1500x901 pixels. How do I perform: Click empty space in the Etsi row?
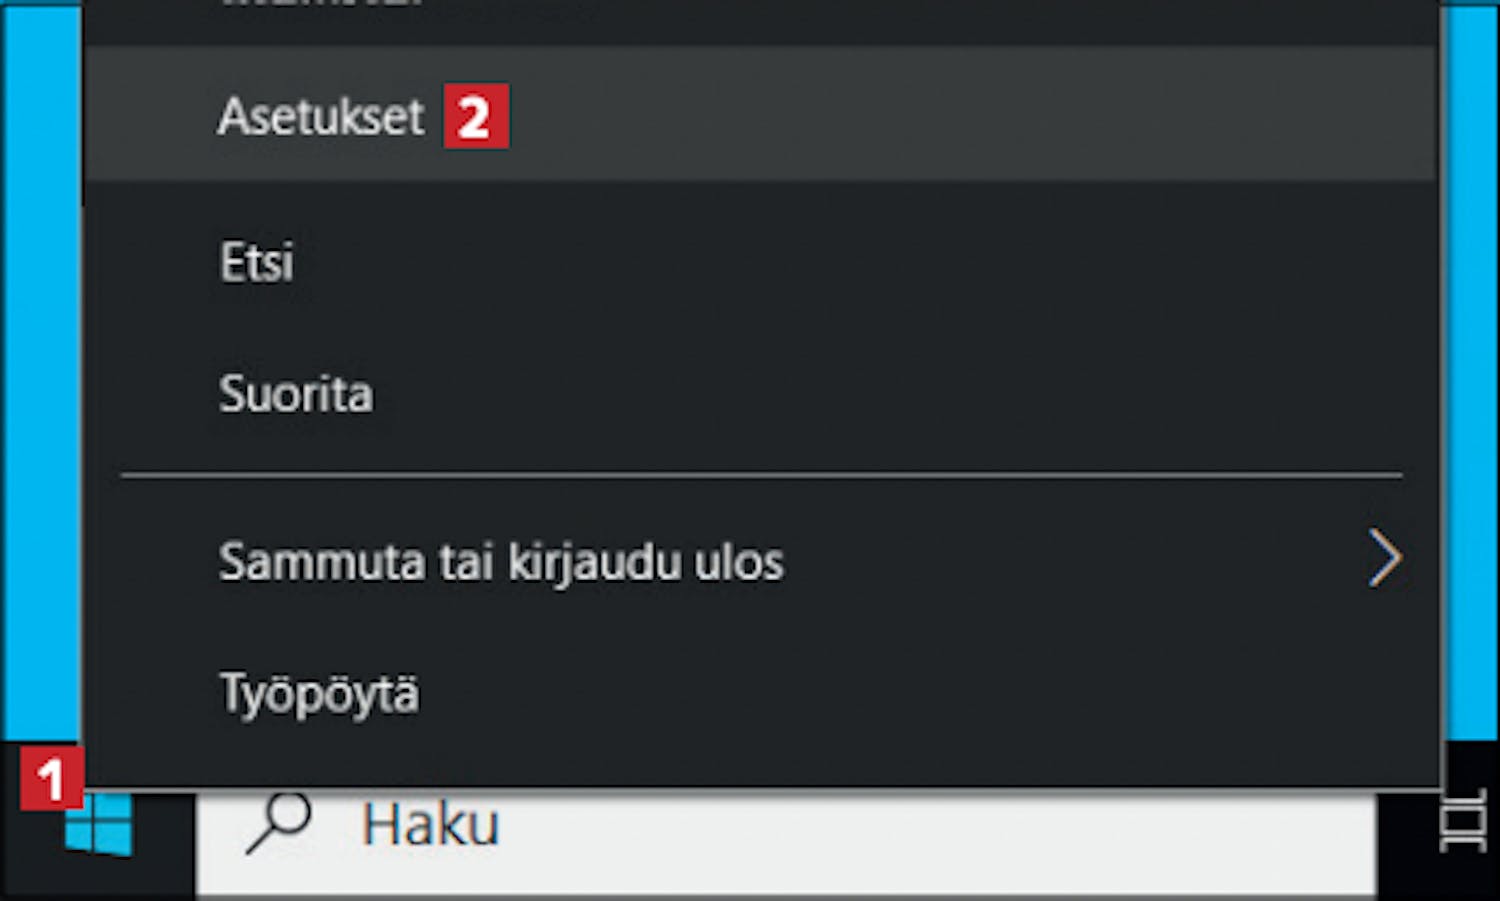pyautogui.click(x=800, y=262)
